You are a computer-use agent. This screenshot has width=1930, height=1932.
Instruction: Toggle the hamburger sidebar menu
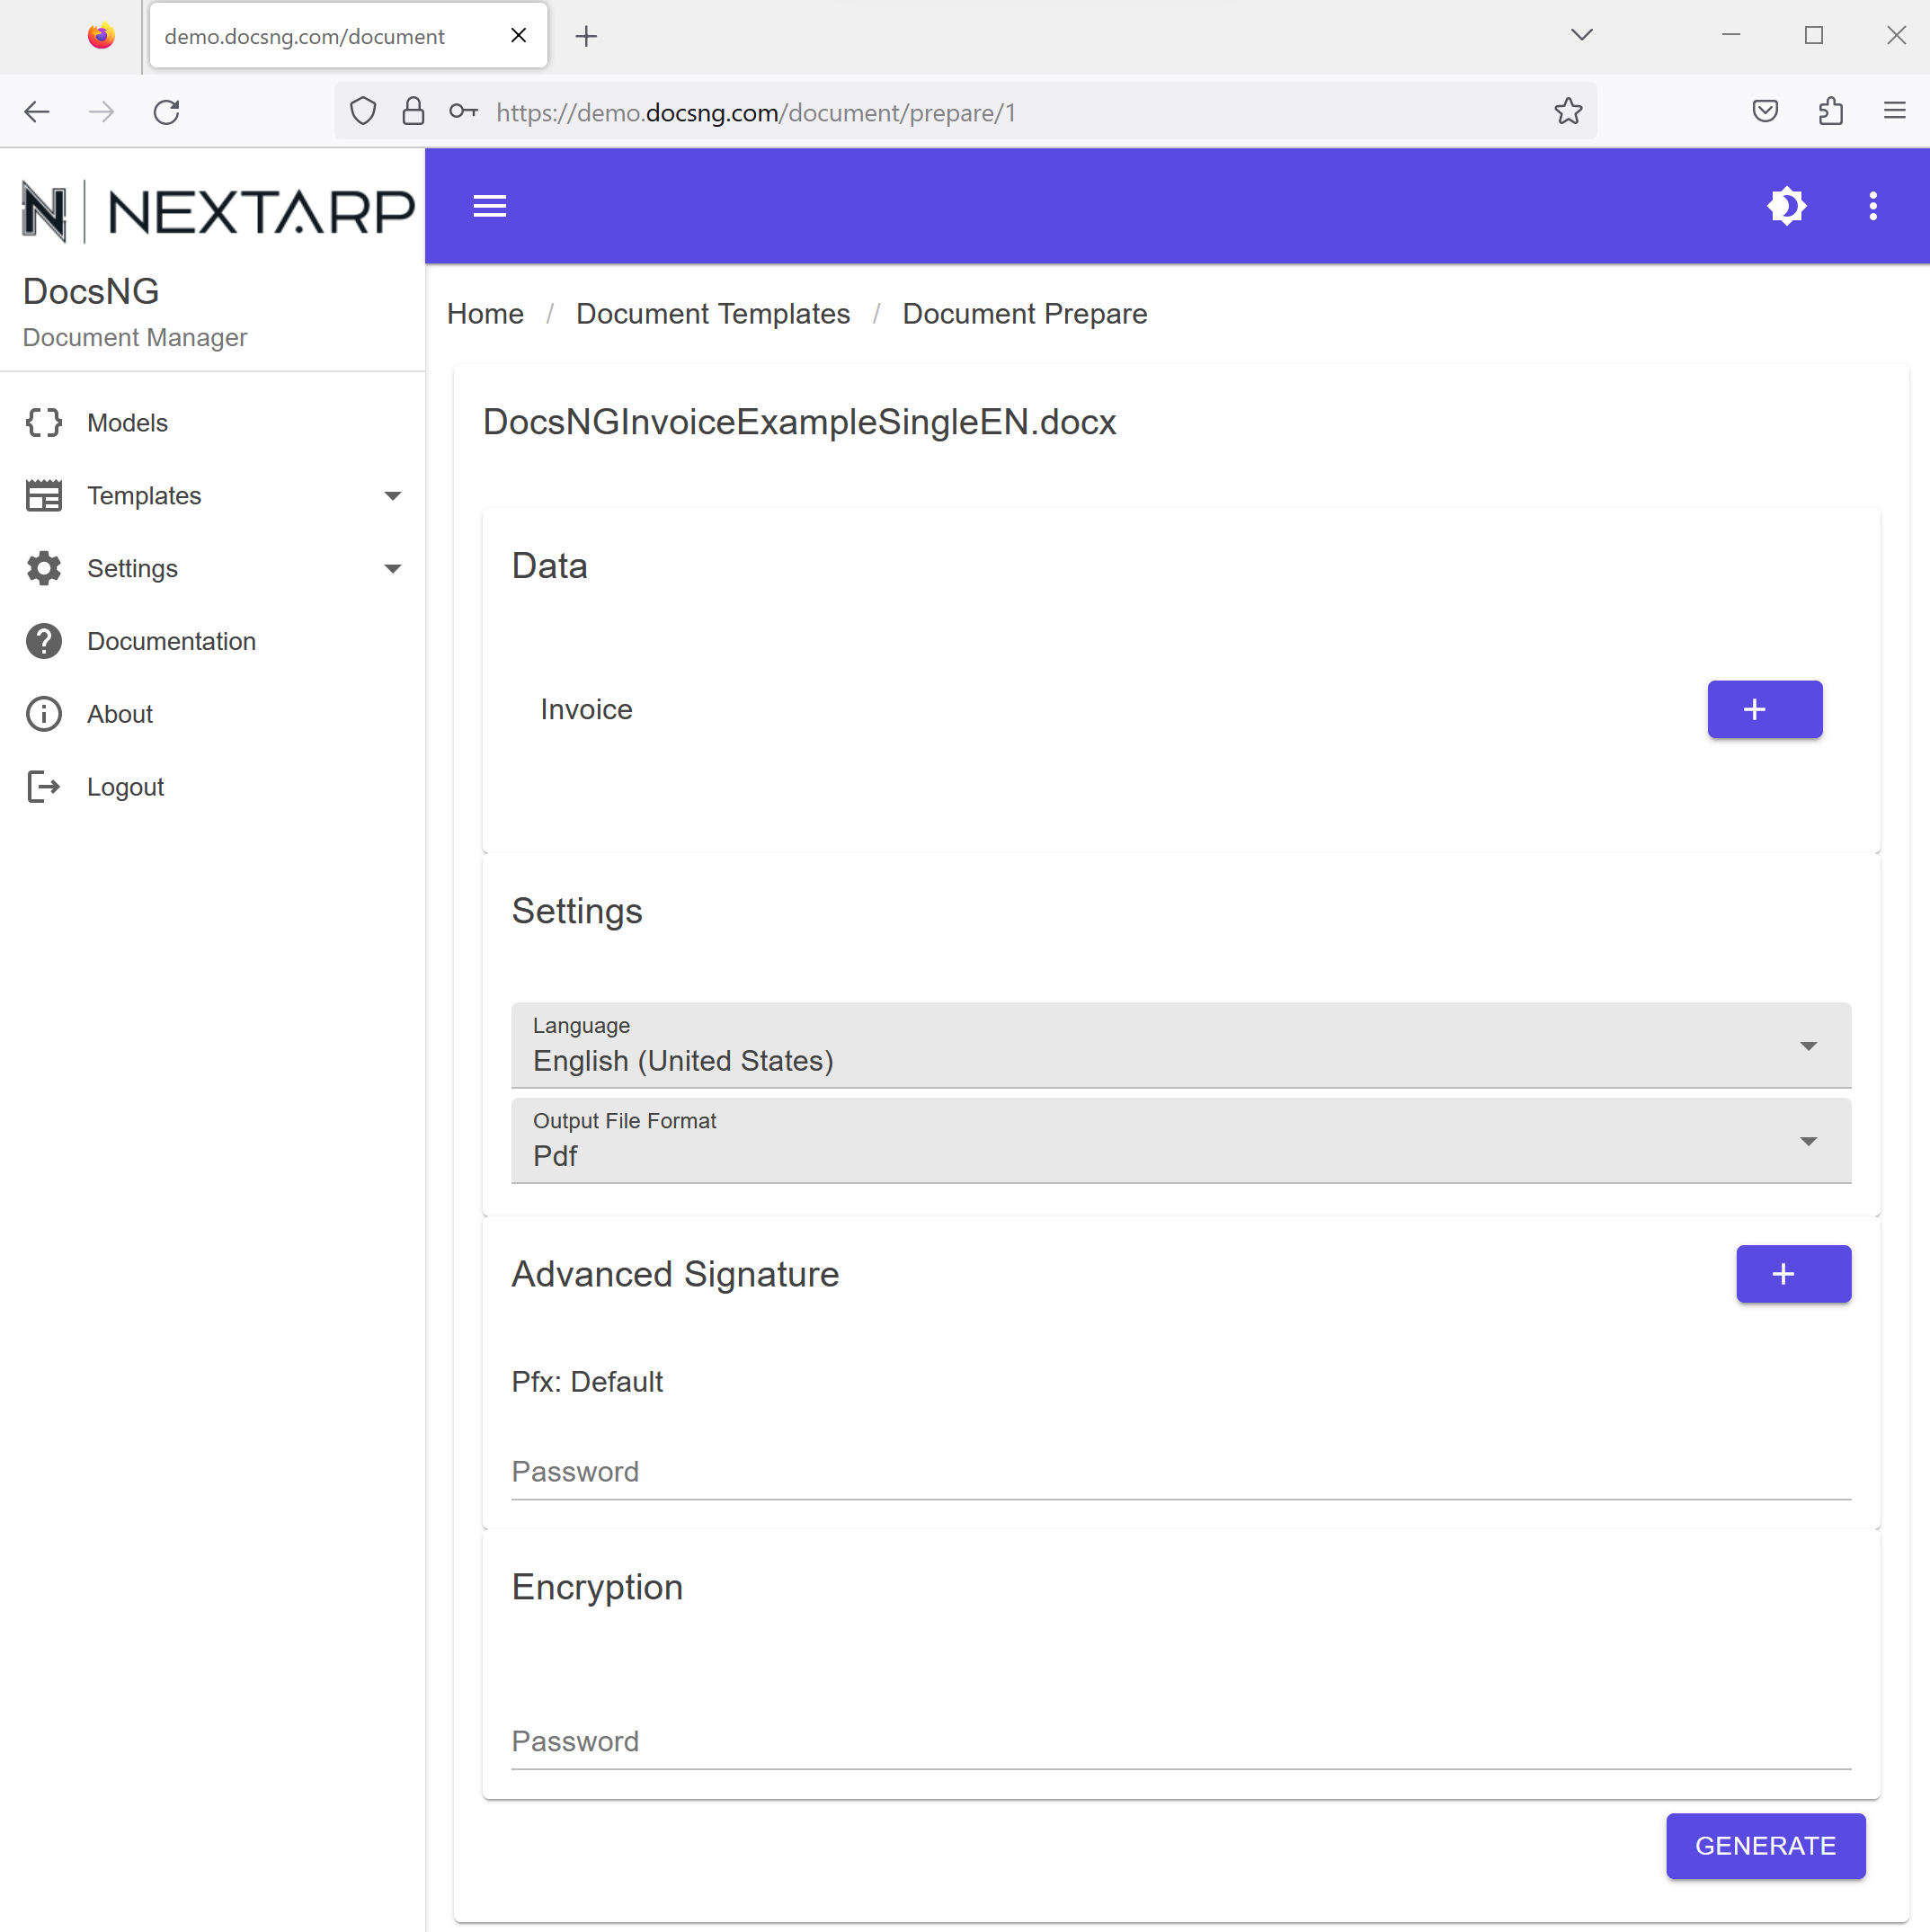(x=489, y=206)
